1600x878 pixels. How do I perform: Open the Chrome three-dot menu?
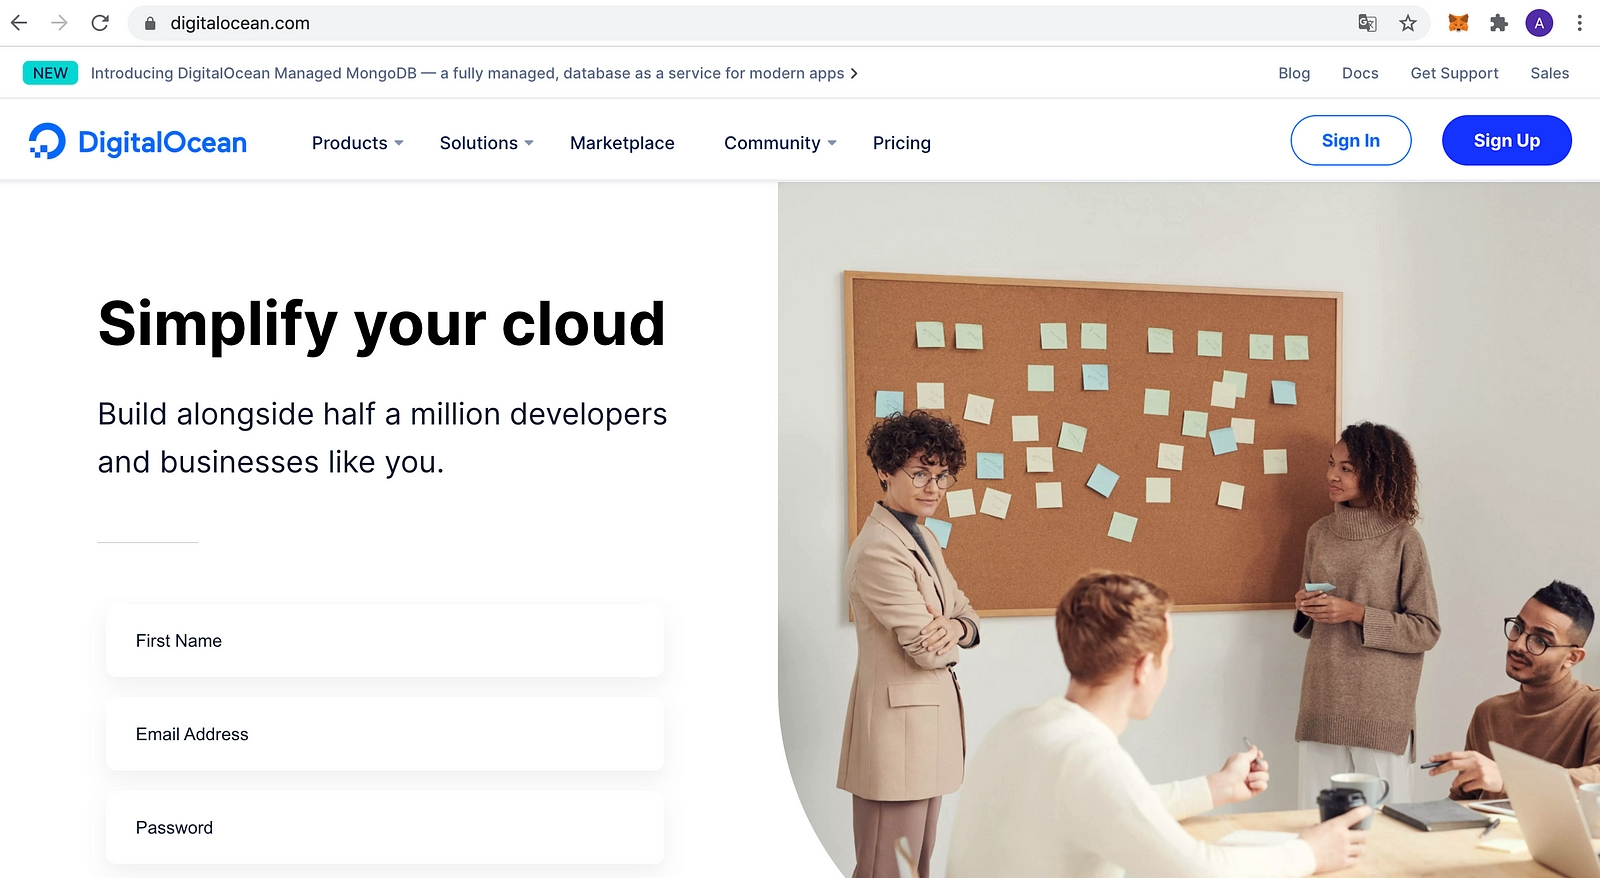tap(1579, 23)
